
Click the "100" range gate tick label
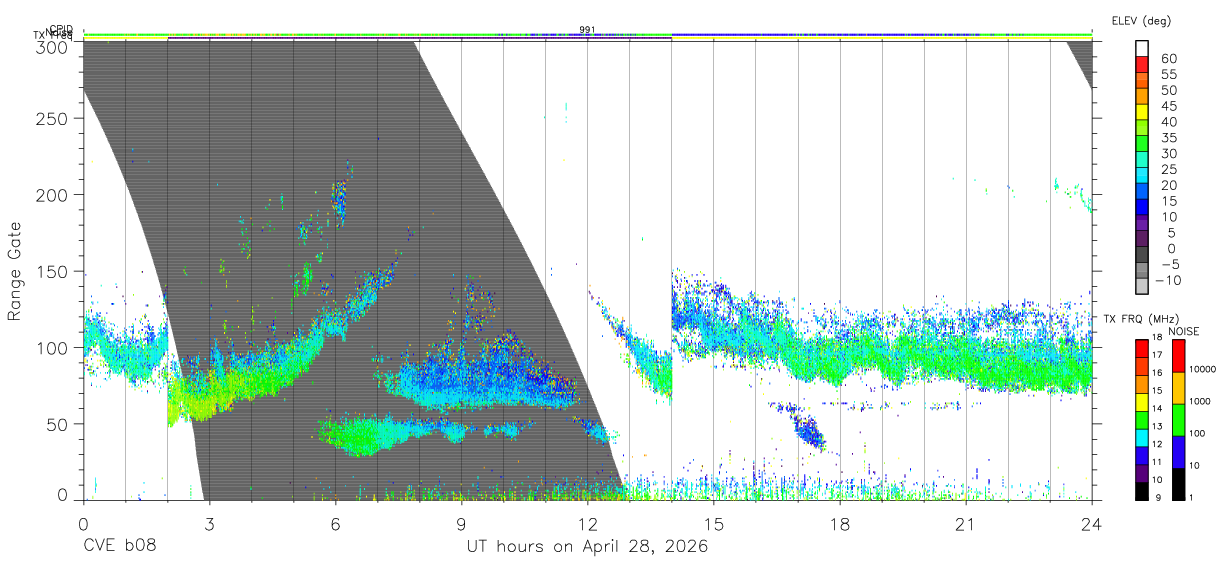click(54, 348)
